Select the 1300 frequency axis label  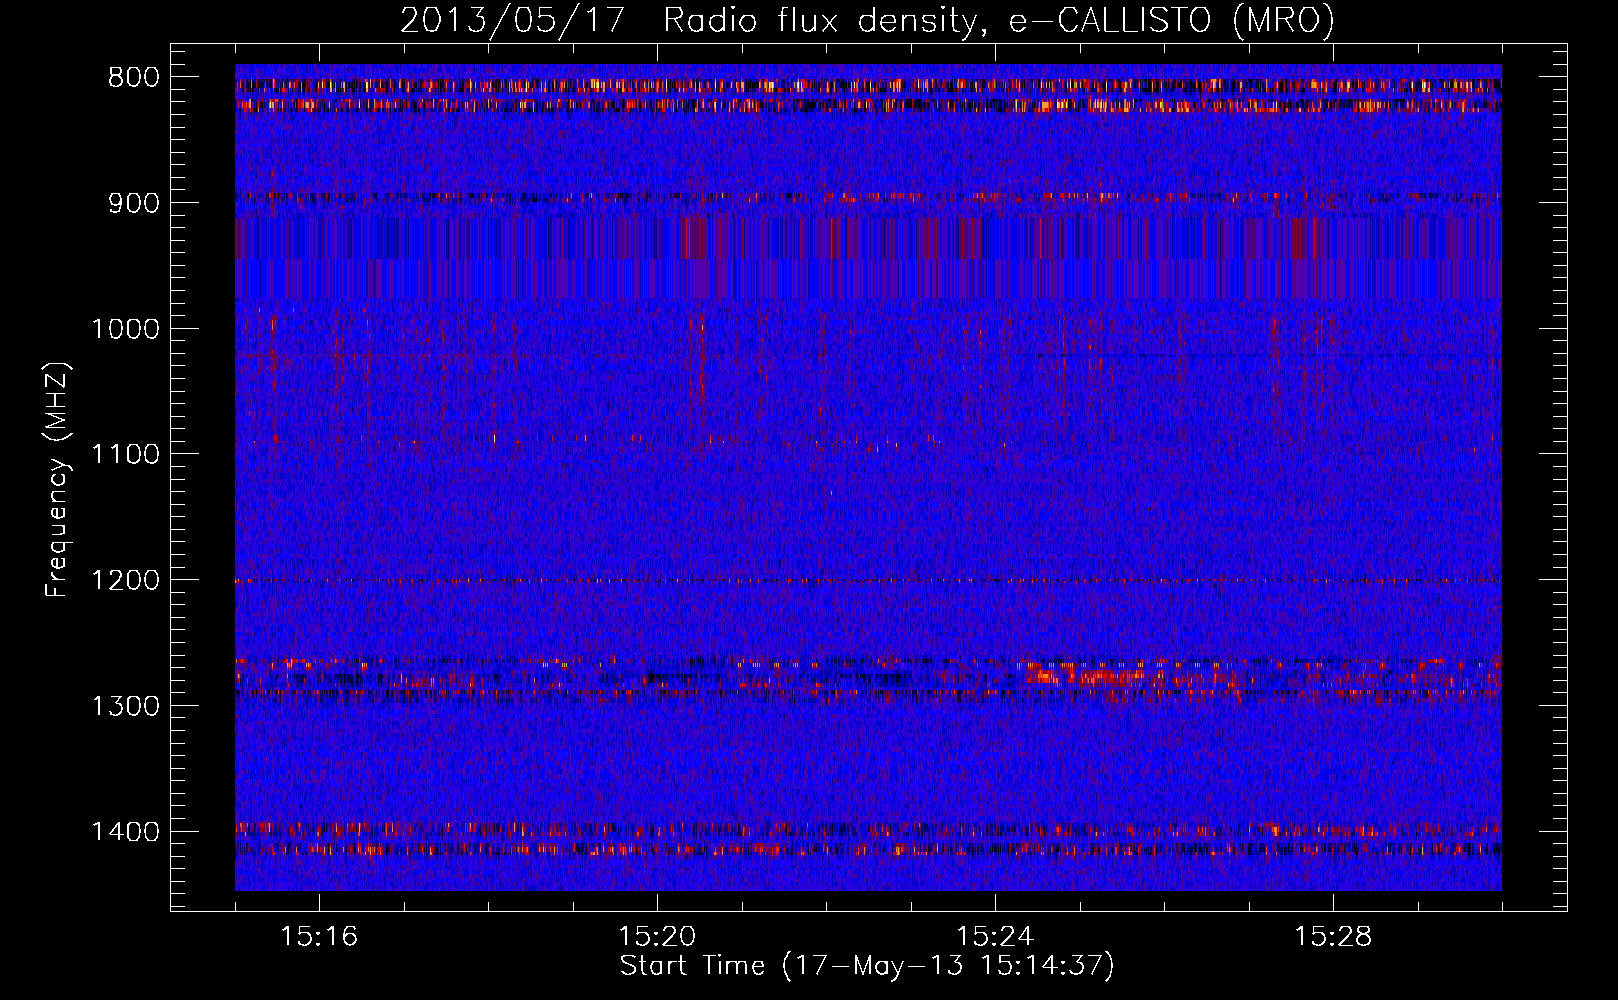point(125,706)
